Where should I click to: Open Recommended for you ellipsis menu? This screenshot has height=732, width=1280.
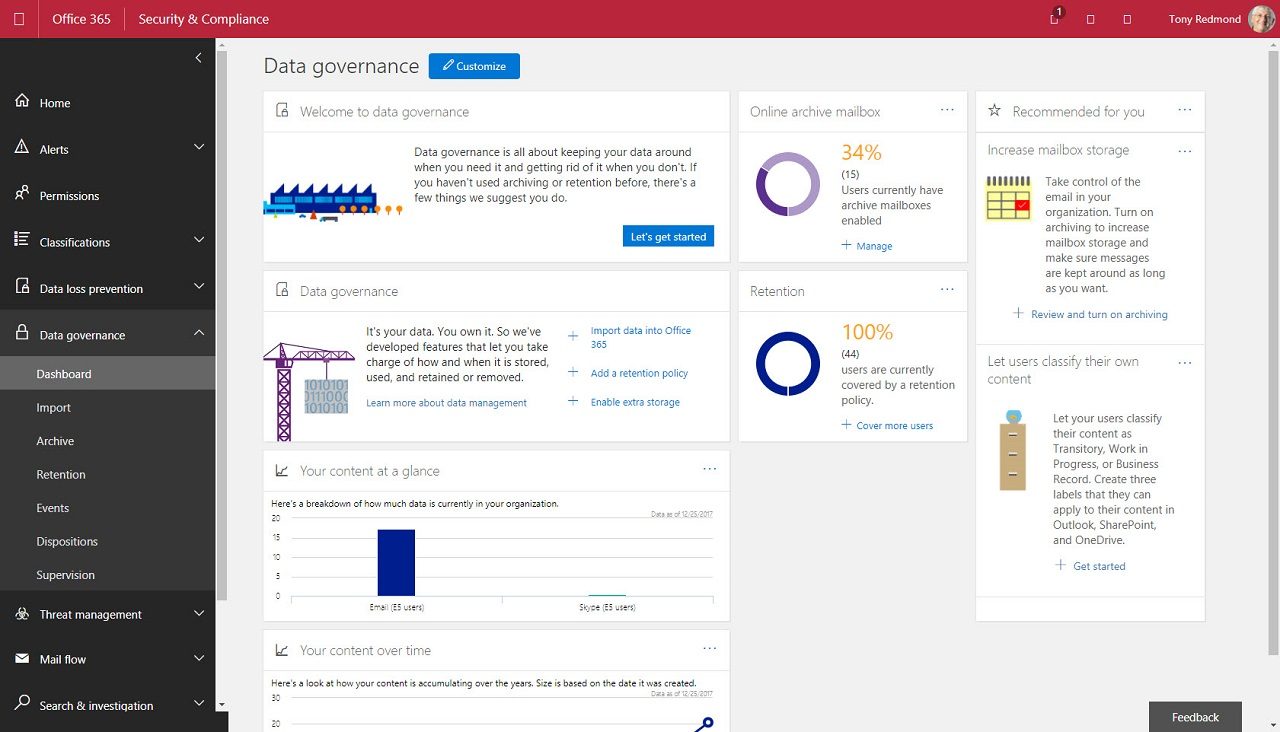click(x=1185, y=110)
